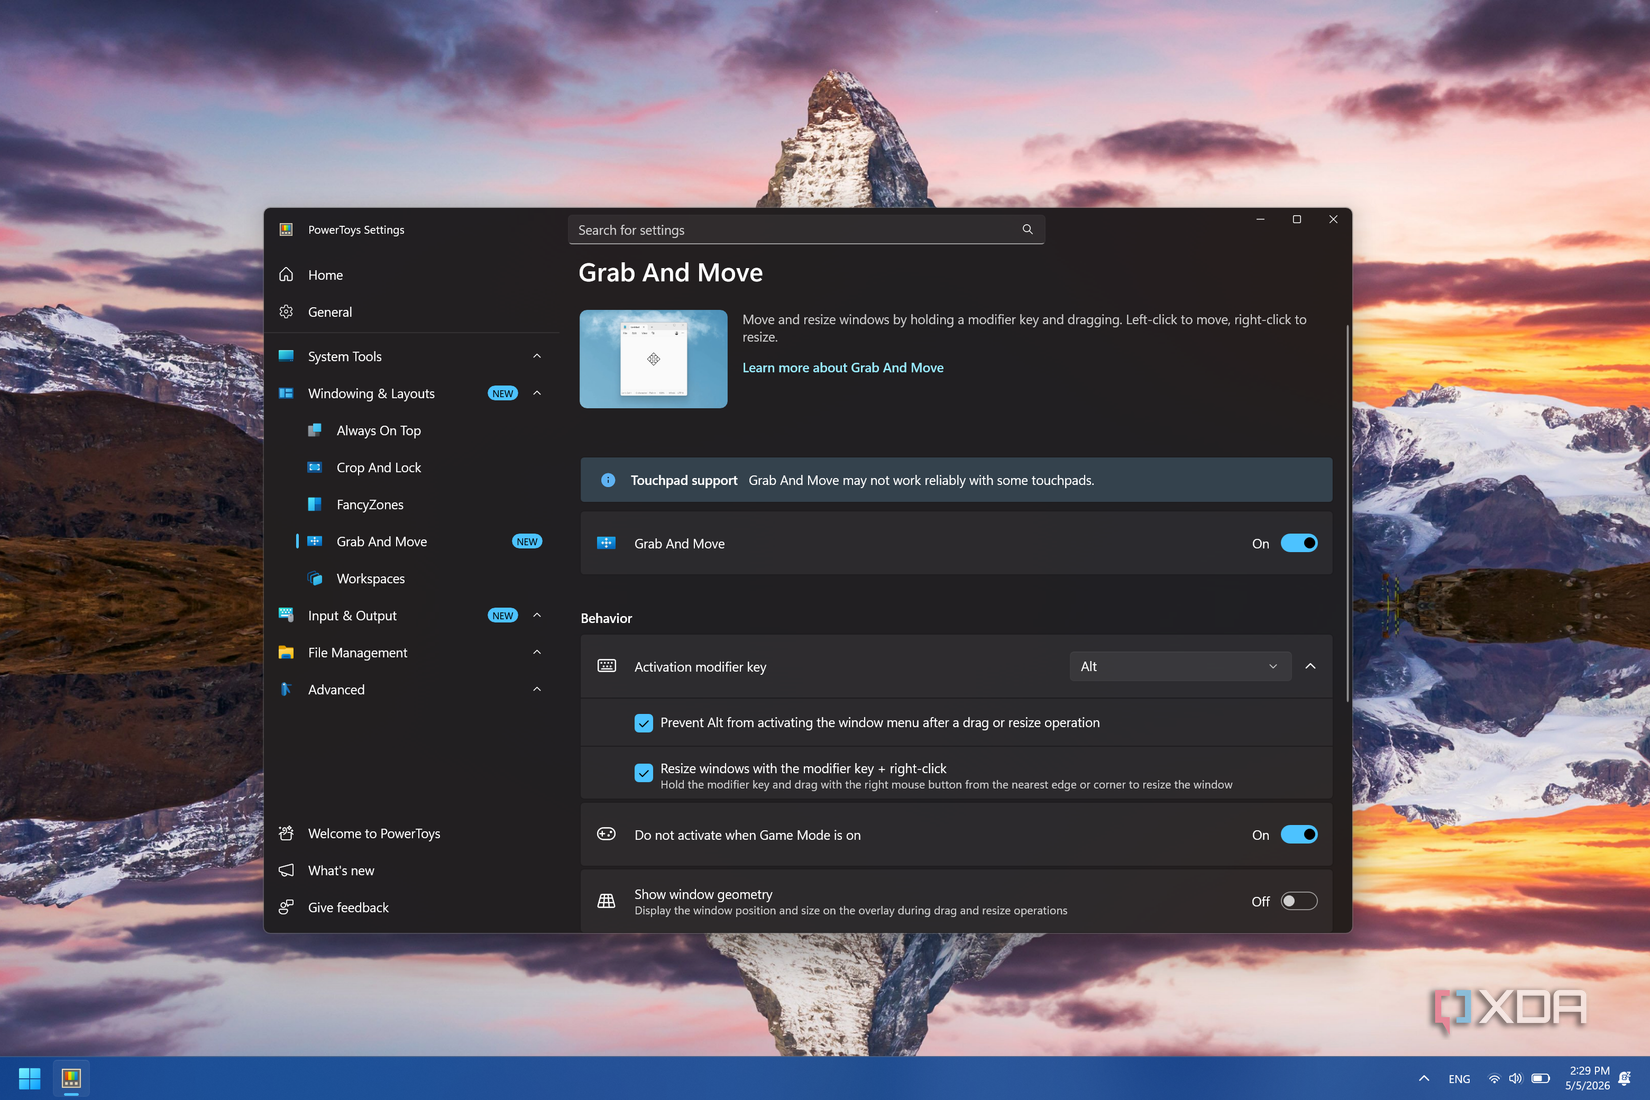Click the Windowing & Layouts icon
Image resolution: width=1650 pixels, height=1100 pixels.
[286, 394]
